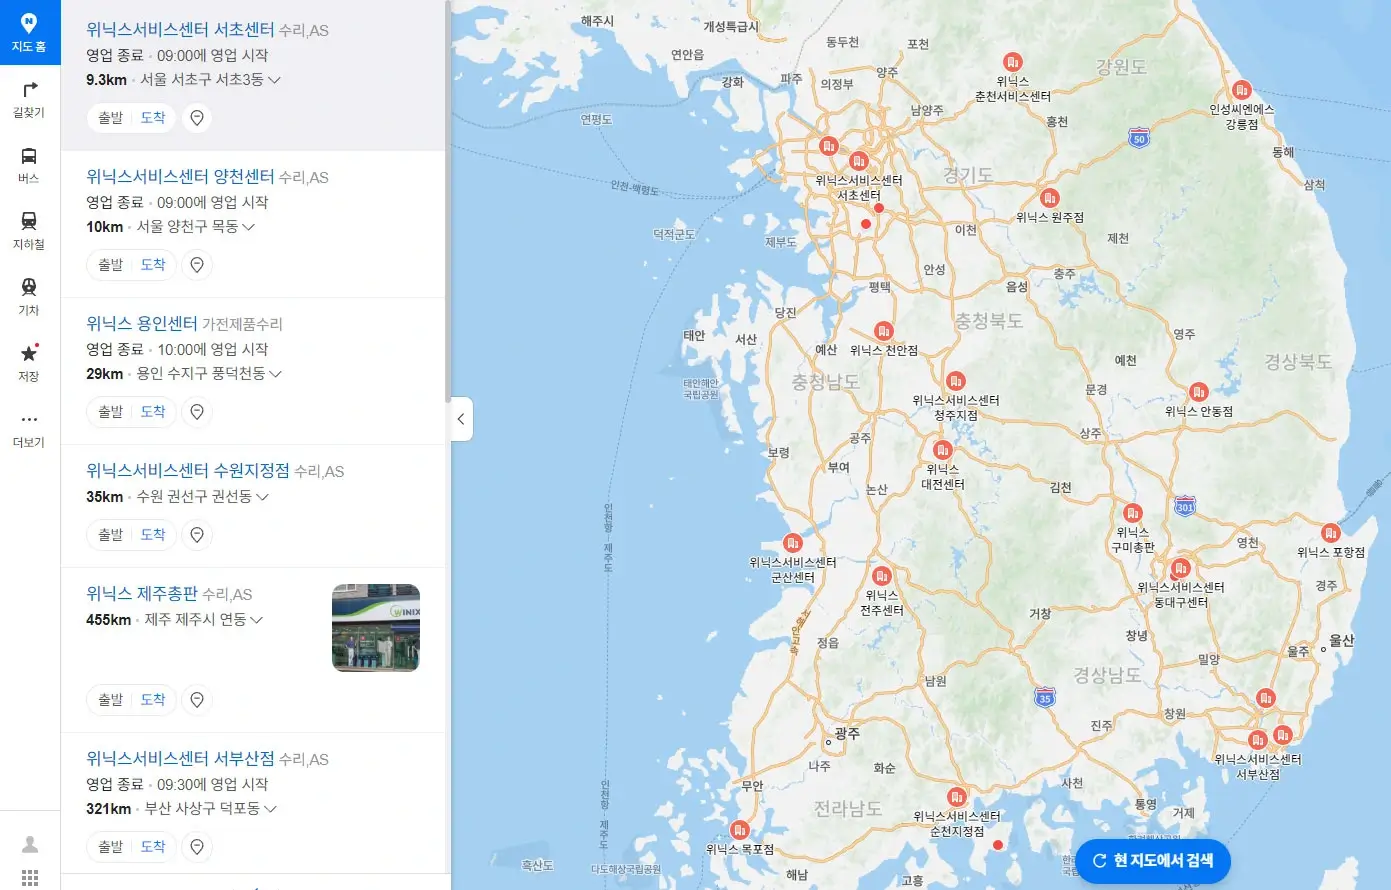
Task: Set 서부산점 as departure (출발)
Action: pos(110,847)
